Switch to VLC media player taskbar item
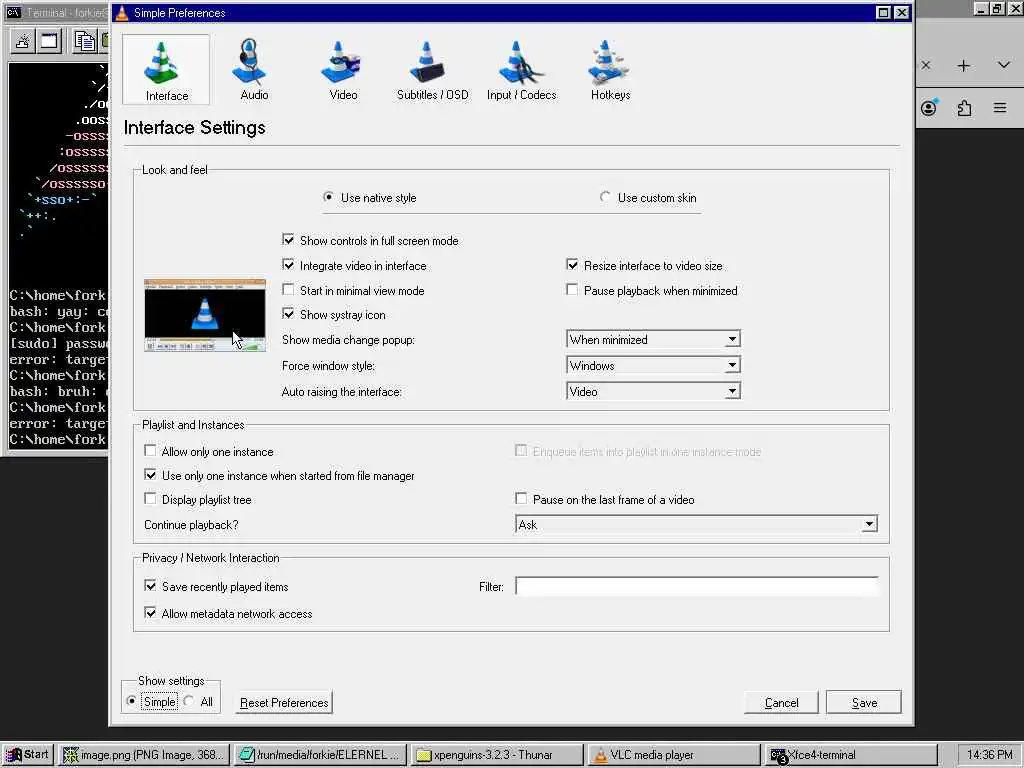The height and width of the screenshot is (768, 1024). click(673, 755)
